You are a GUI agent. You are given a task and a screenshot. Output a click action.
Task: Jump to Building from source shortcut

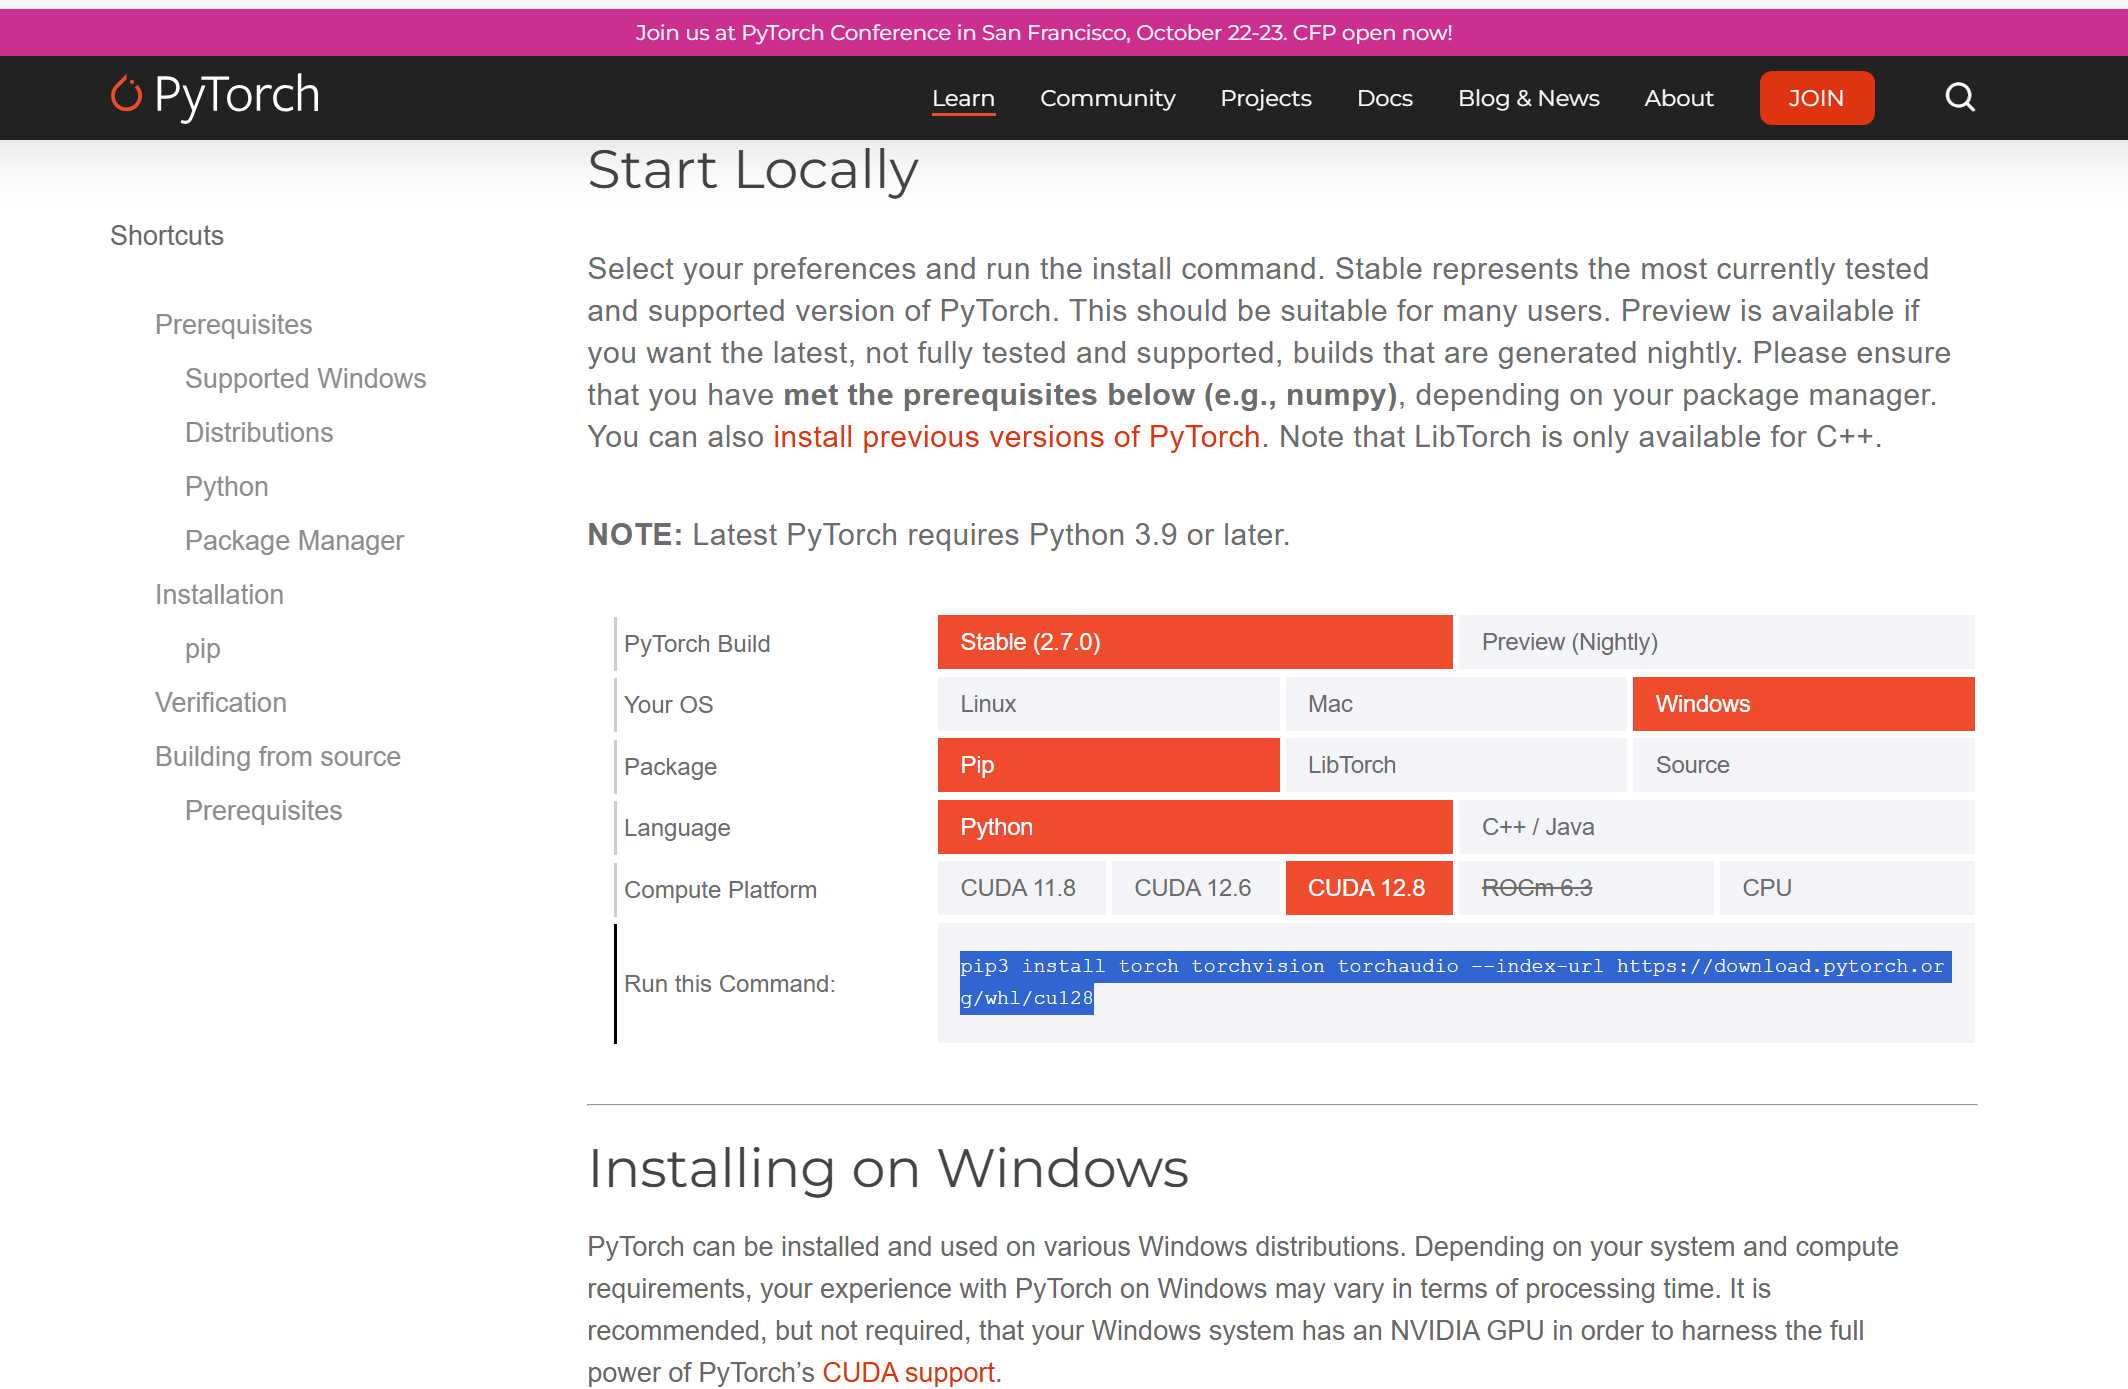(277, 757)
